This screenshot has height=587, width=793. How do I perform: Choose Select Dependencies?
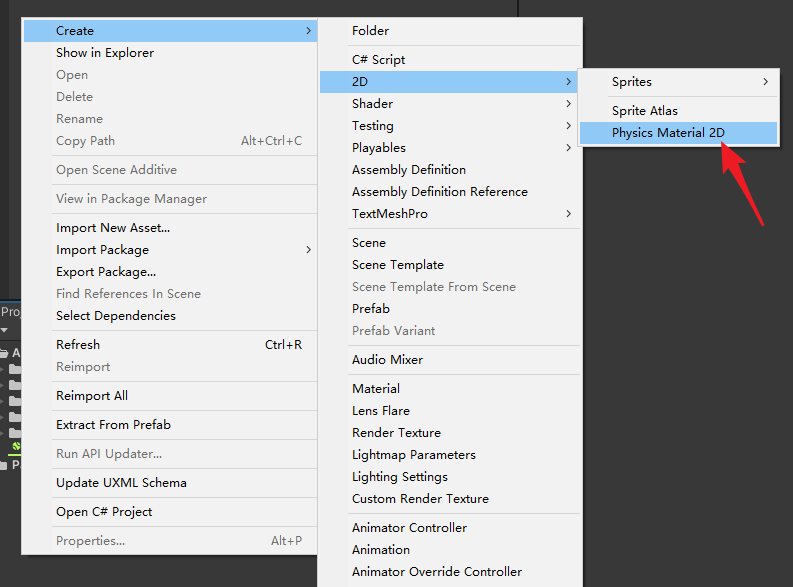(x=170, y=316)
